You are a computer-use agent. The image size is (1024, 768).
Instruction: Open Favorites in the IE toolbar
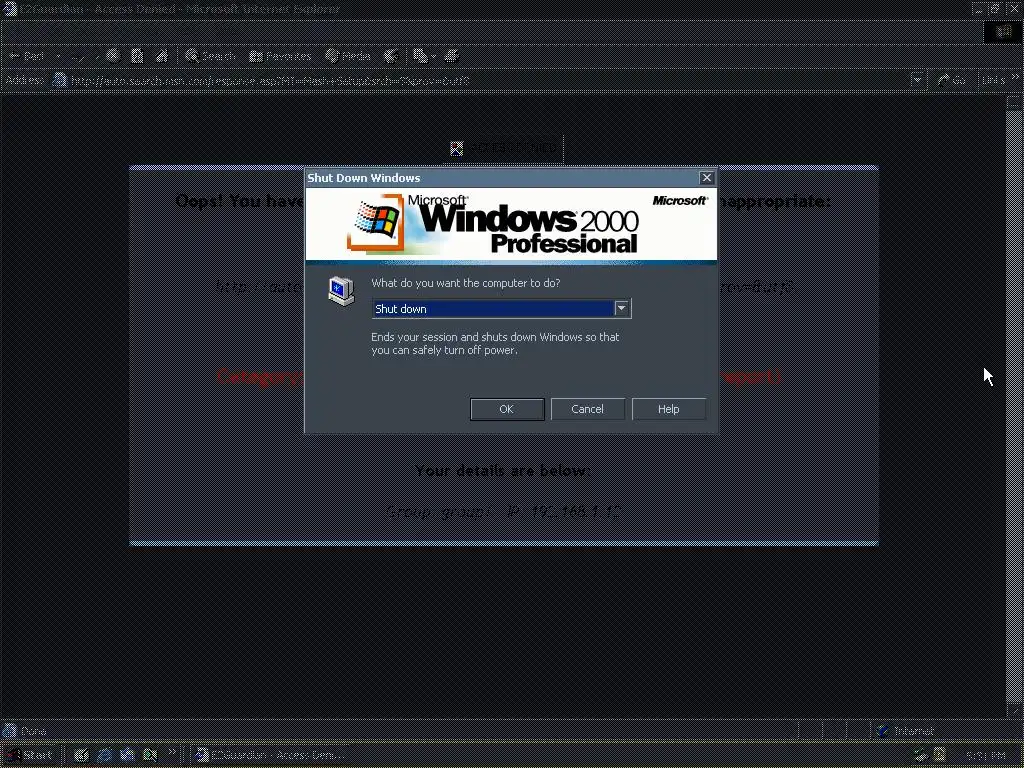280,56
